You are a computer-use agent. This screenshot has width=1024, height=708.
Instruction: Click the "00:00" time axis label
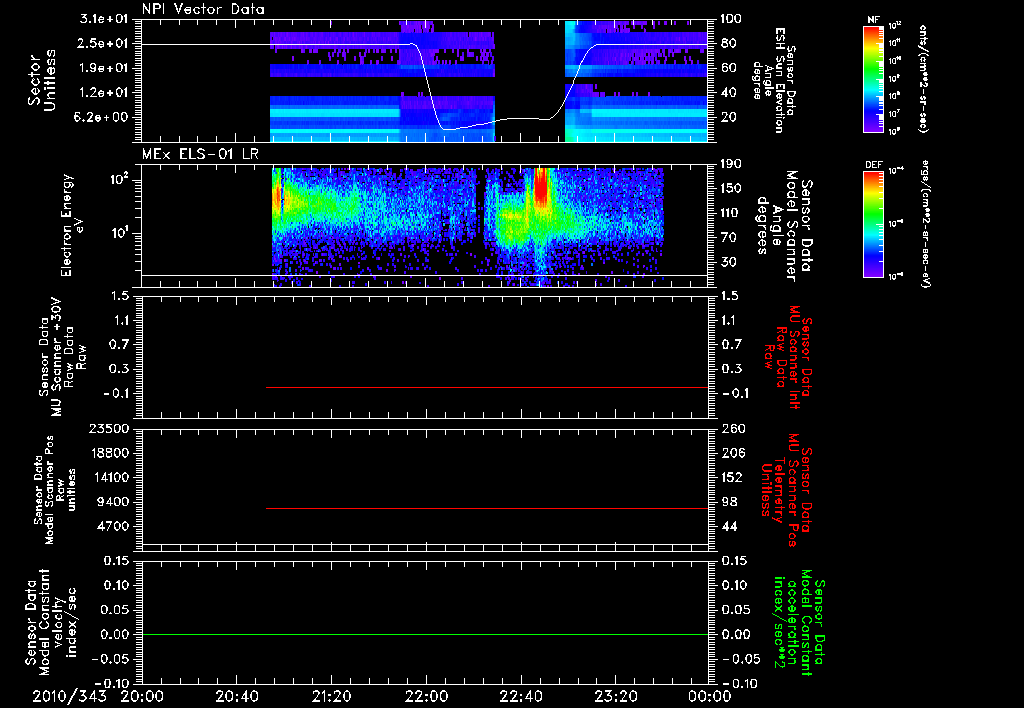710,696
